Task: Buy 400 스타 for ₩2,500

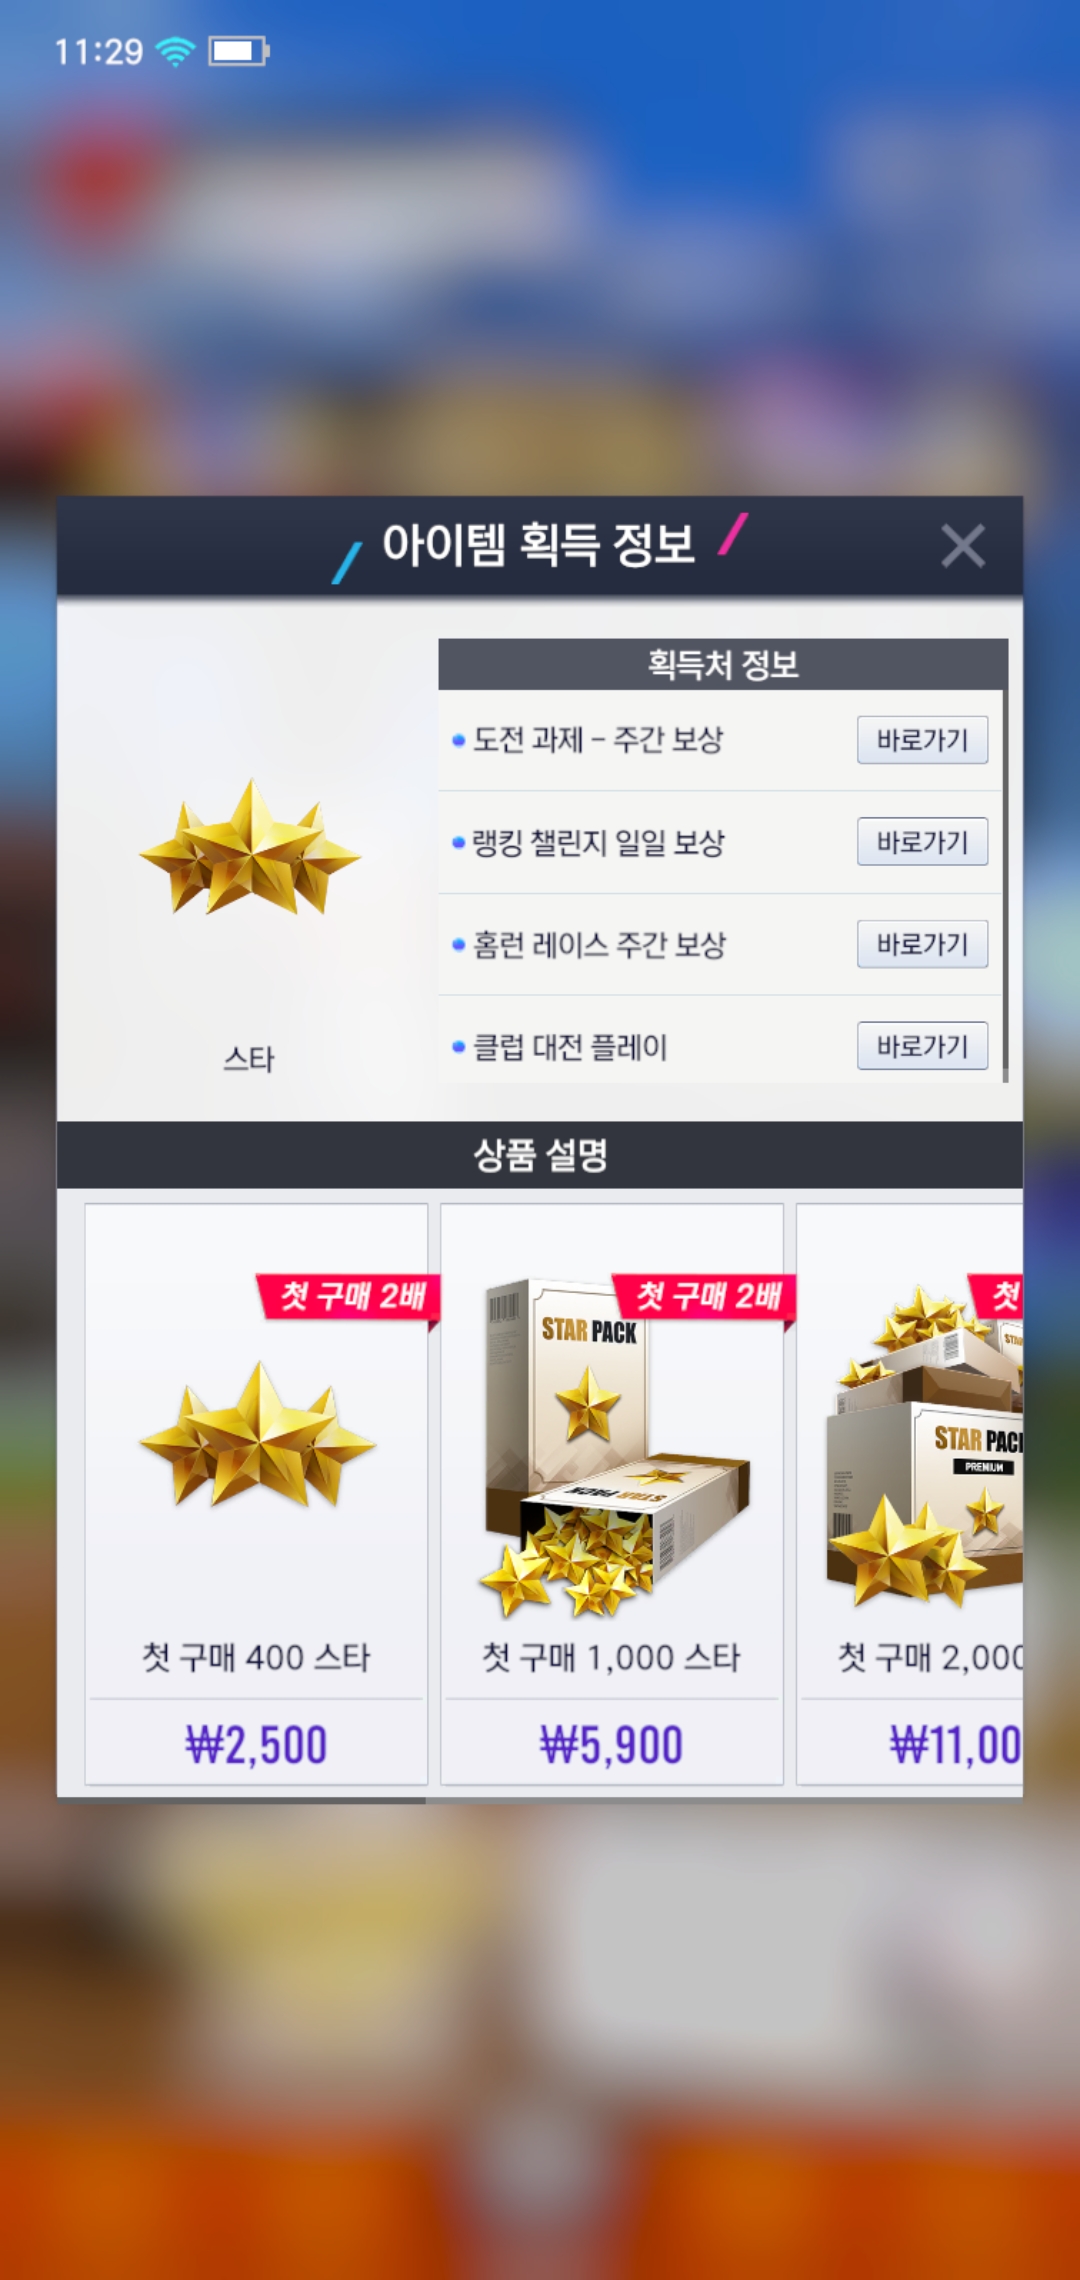Action: point(256,1745)
